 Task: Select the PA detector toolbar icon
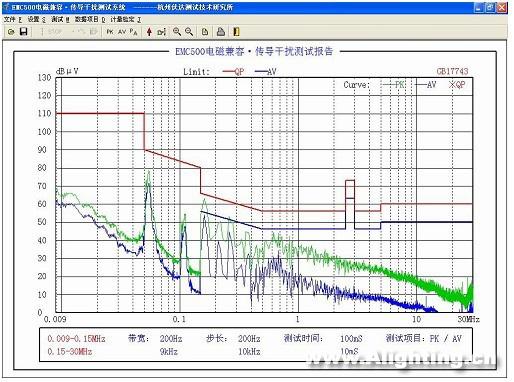134,32
